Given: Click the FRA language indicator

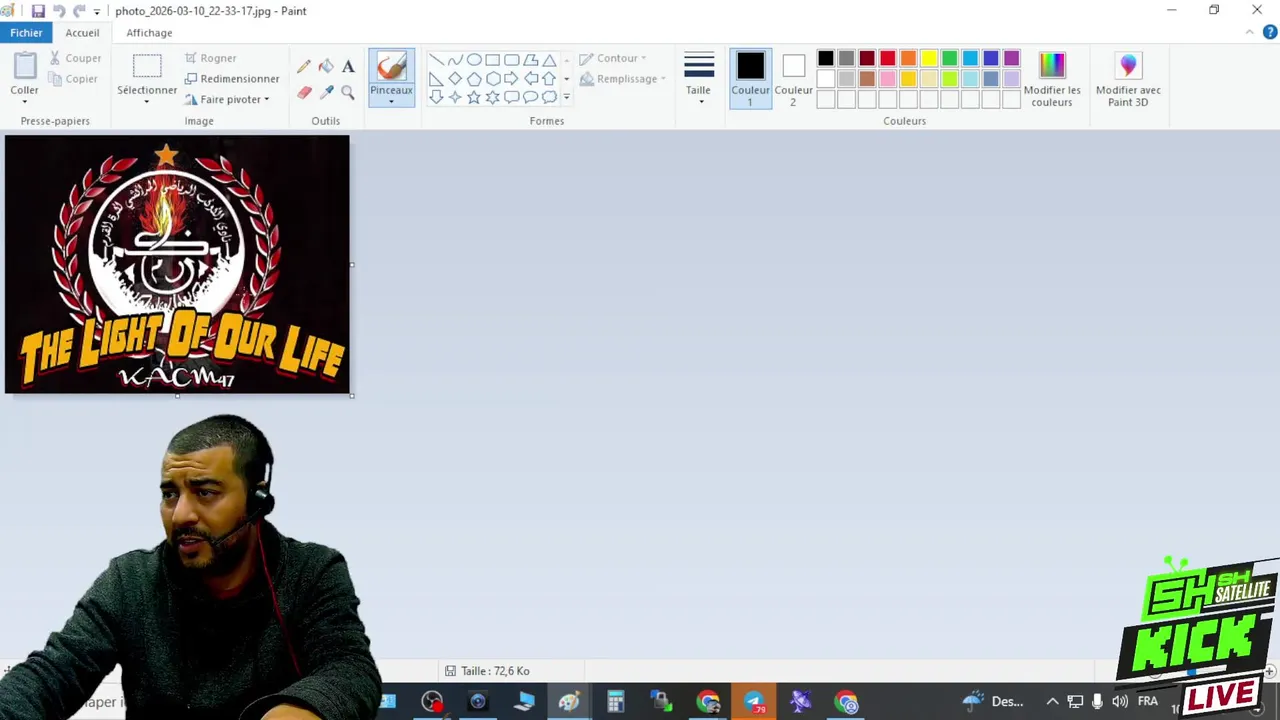Looking at the screenshot, I should pyautogui.click(x=1147, y=702).
